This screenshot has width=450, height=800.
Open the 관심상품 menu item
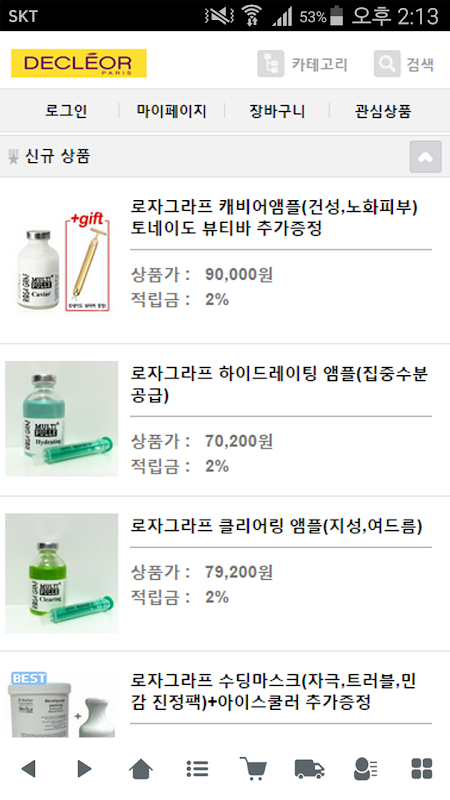pyautogui.click(x=383, y=111)
